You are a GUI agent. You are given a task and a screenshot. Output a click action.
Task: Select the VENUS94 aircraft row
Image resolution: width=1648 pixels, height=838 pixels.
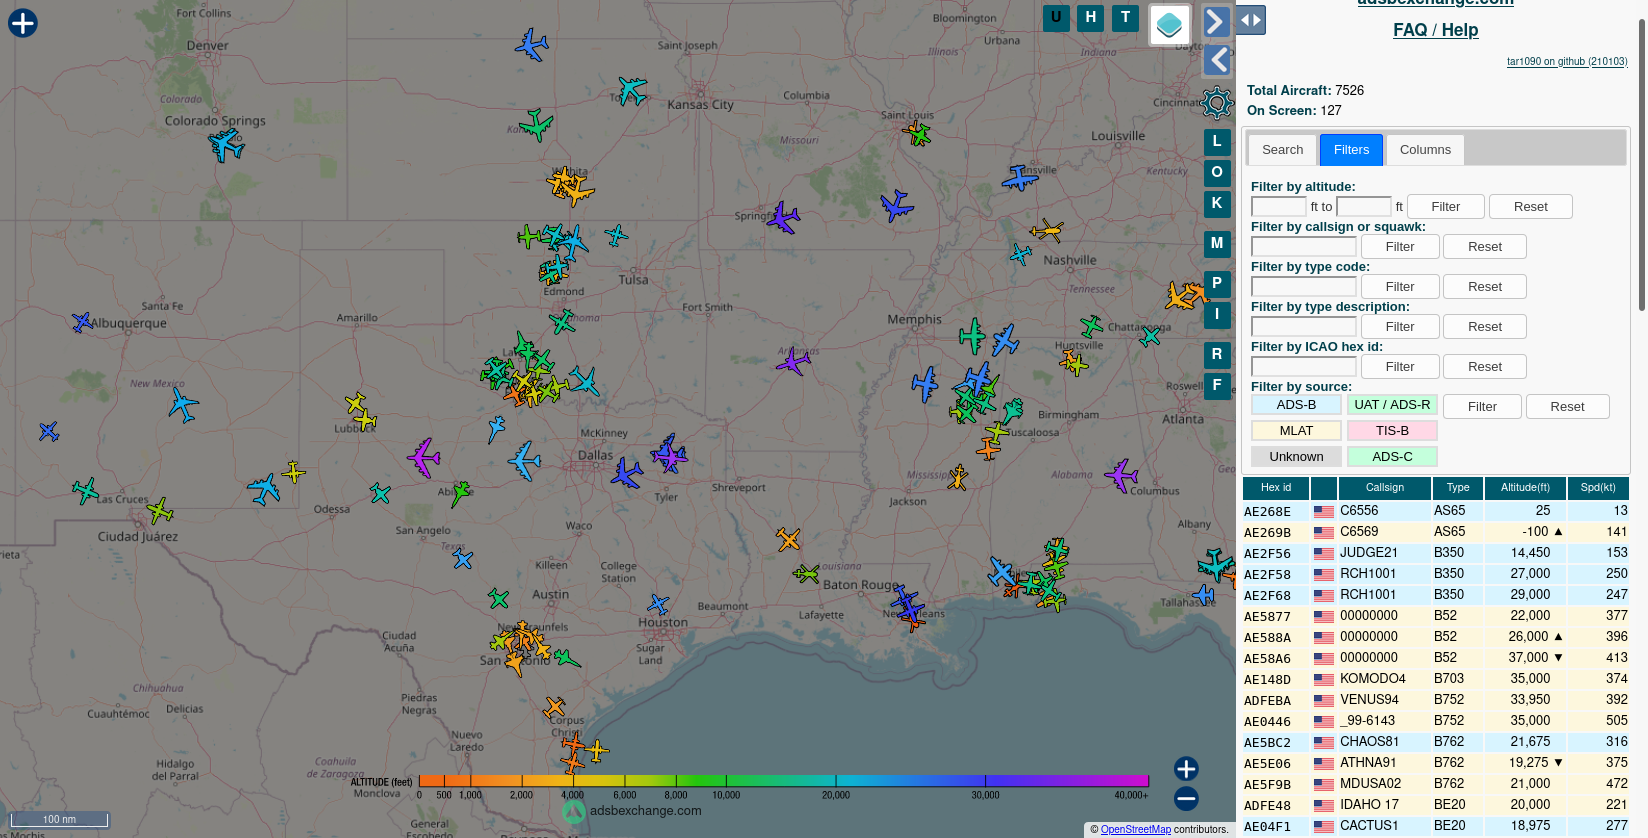(x=1436, y=700)
